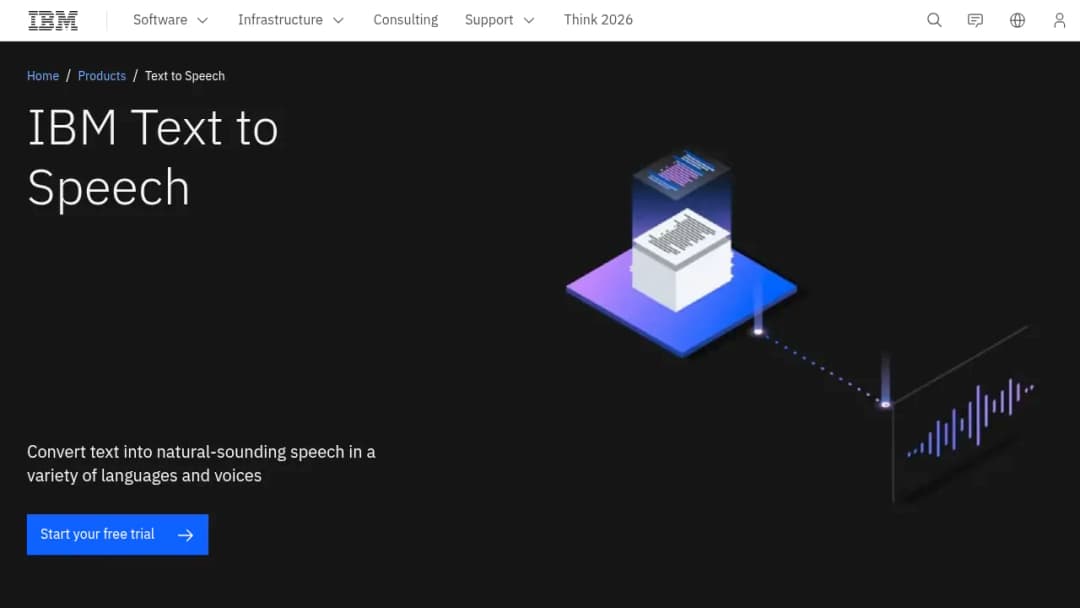Open the chat message icon
This screenshot has height=608, width=1080.
pyautogui.click(x=975, y=20)
